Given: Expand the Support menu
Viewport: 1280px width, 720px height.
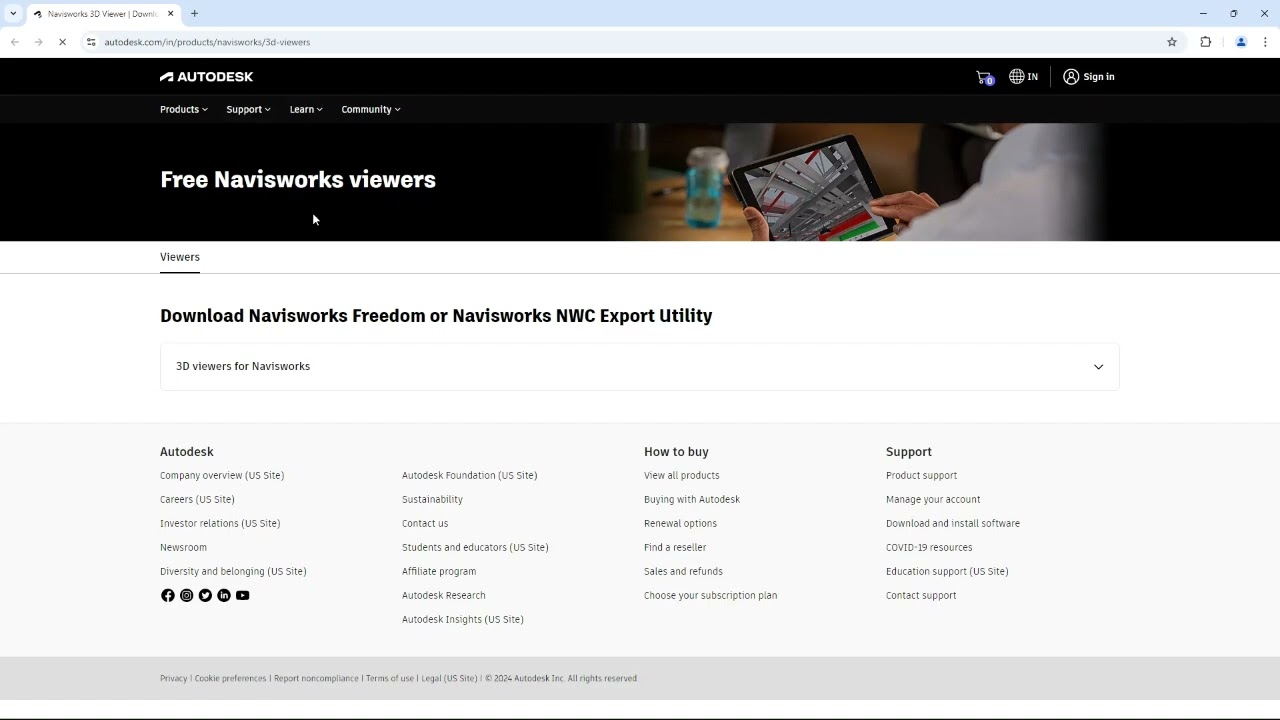Looking at the screenshot, I should (x=248, y=110).
